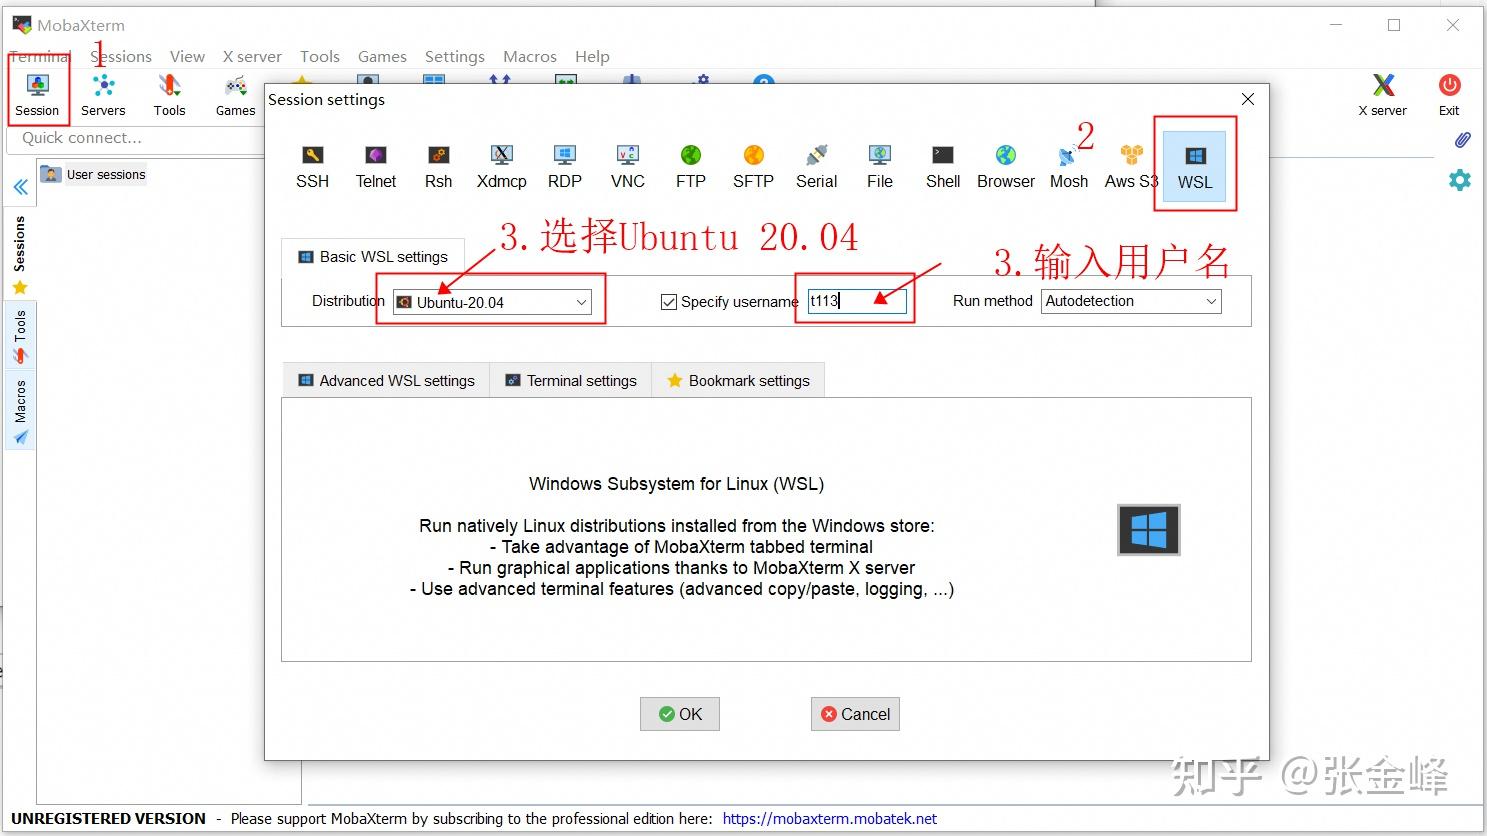Image resolution: width=1487 pixels, height=836 pixels.
Task: Uncheck the Specify username checkbox
Action: 668,301
